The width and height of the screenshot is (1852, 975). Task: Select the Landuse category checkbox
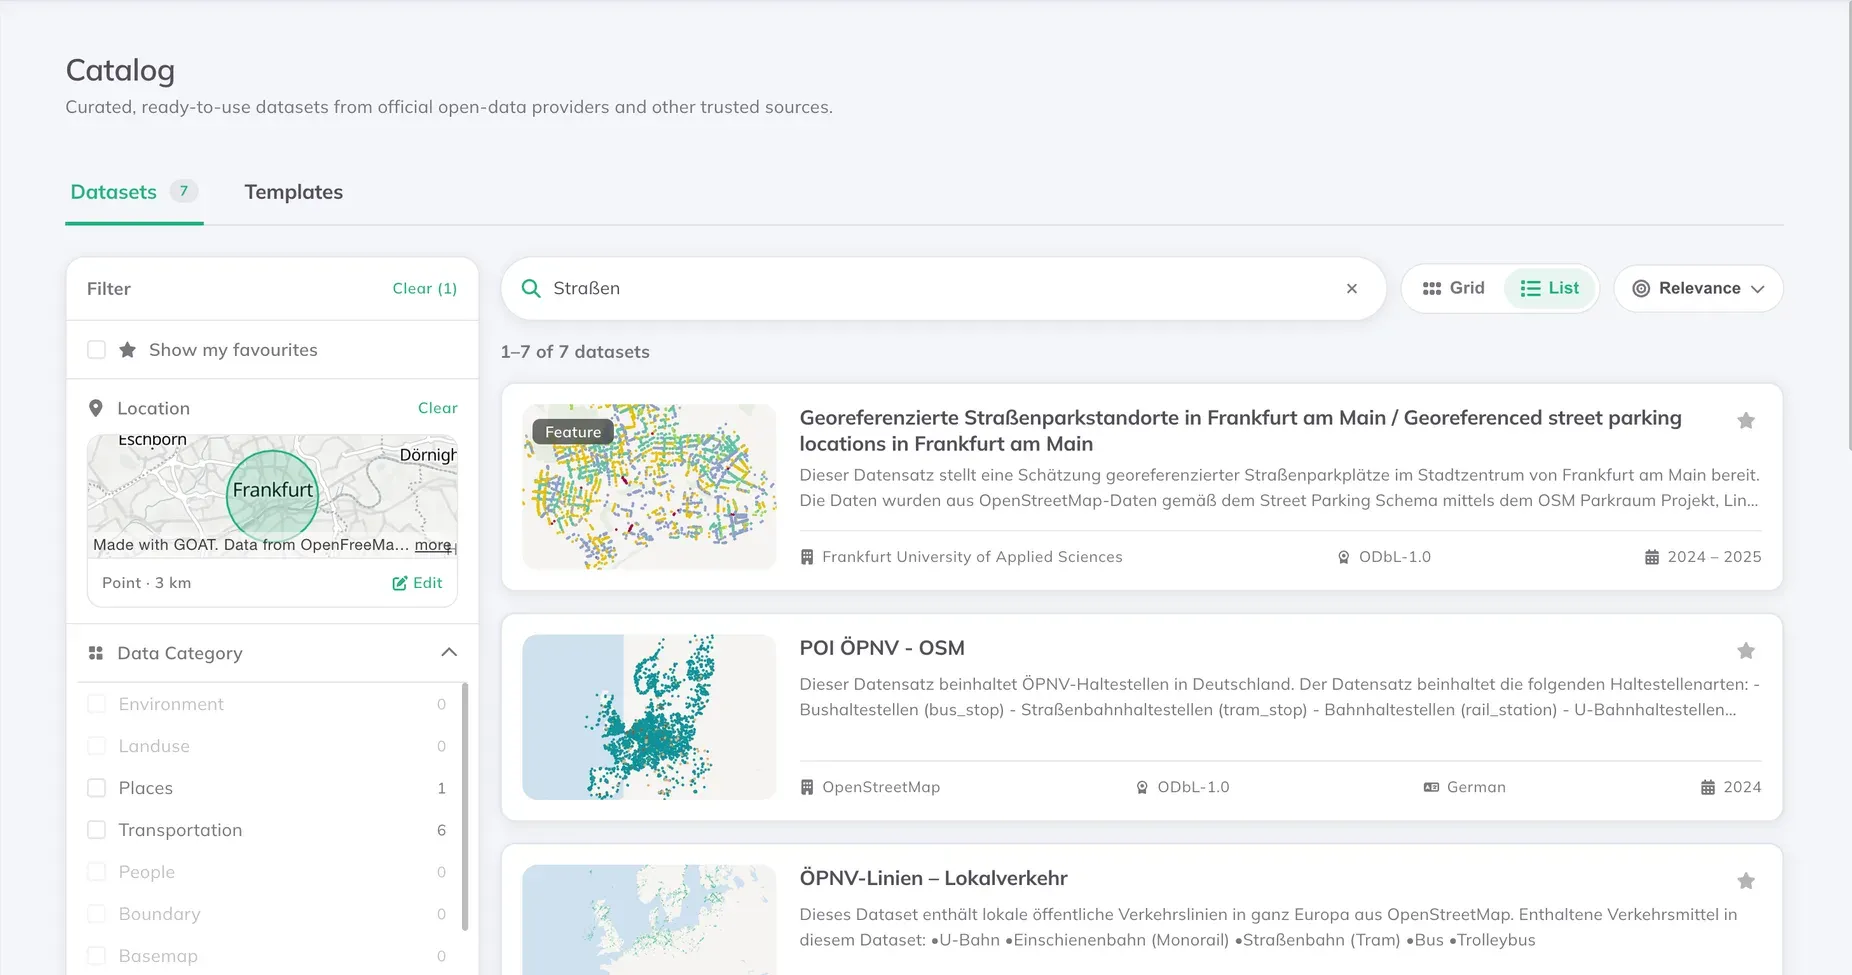97,746
